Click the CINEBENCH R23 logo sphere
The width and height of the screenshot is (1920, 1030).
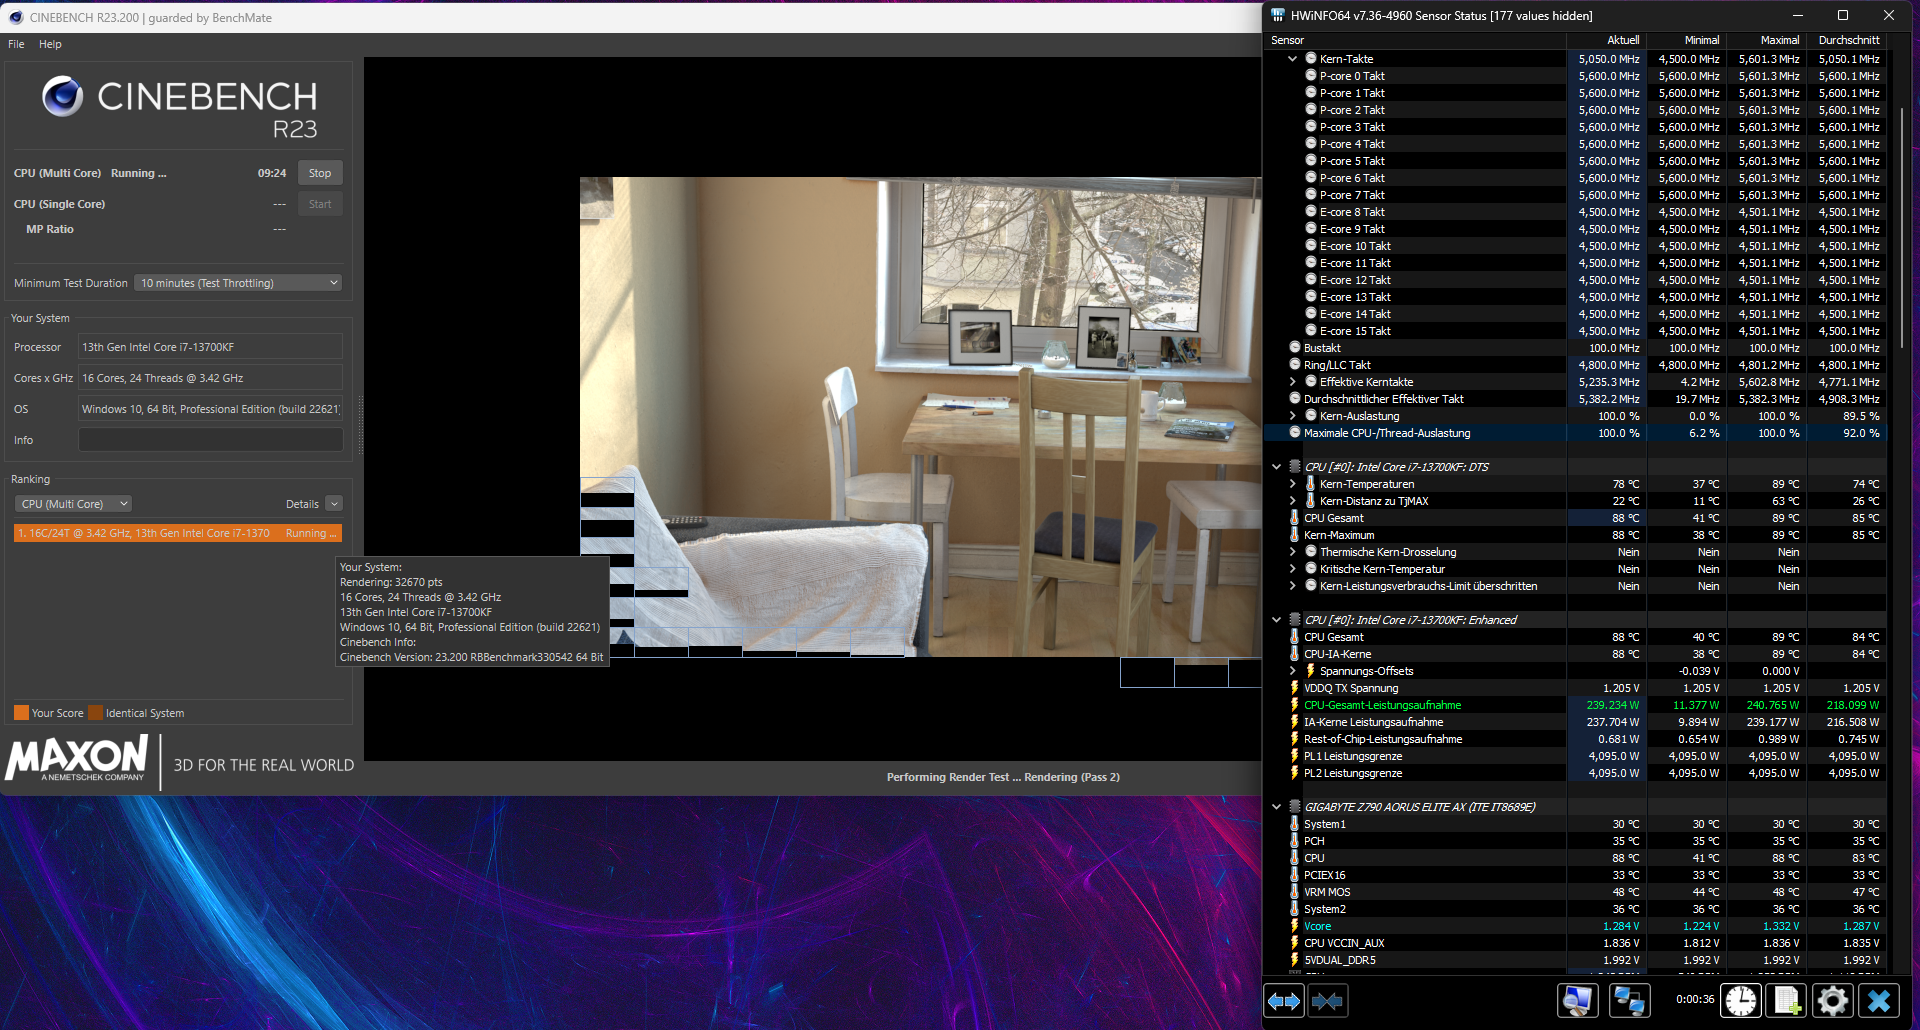(62, 96)
